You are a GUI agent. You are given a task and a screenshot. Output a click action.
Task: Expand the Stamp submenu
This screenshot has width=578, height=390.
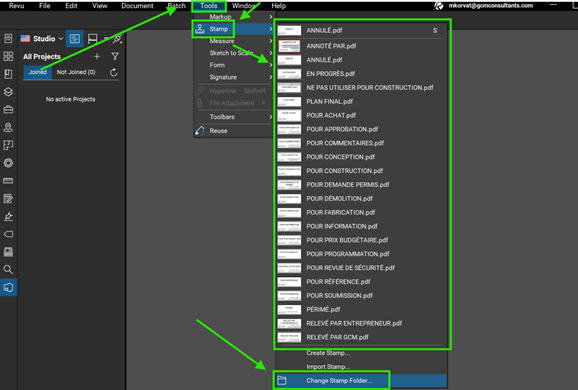(x=233, y=29)
